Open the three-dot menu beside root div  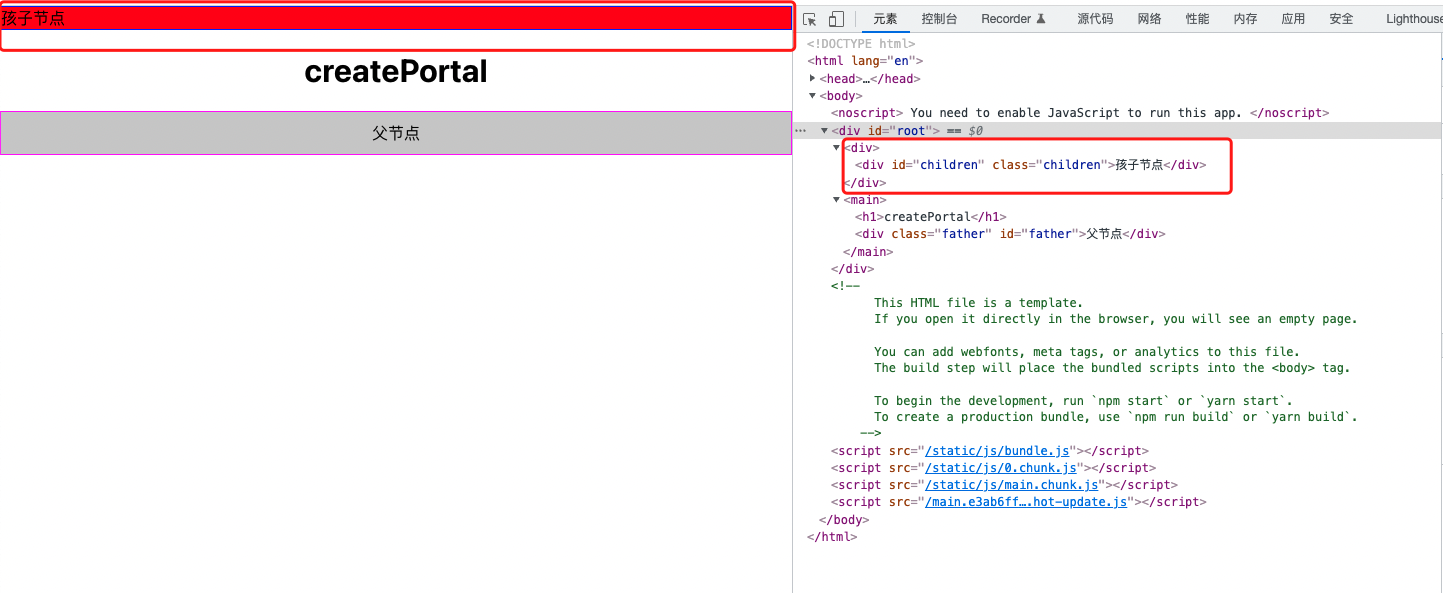[800, 131]
